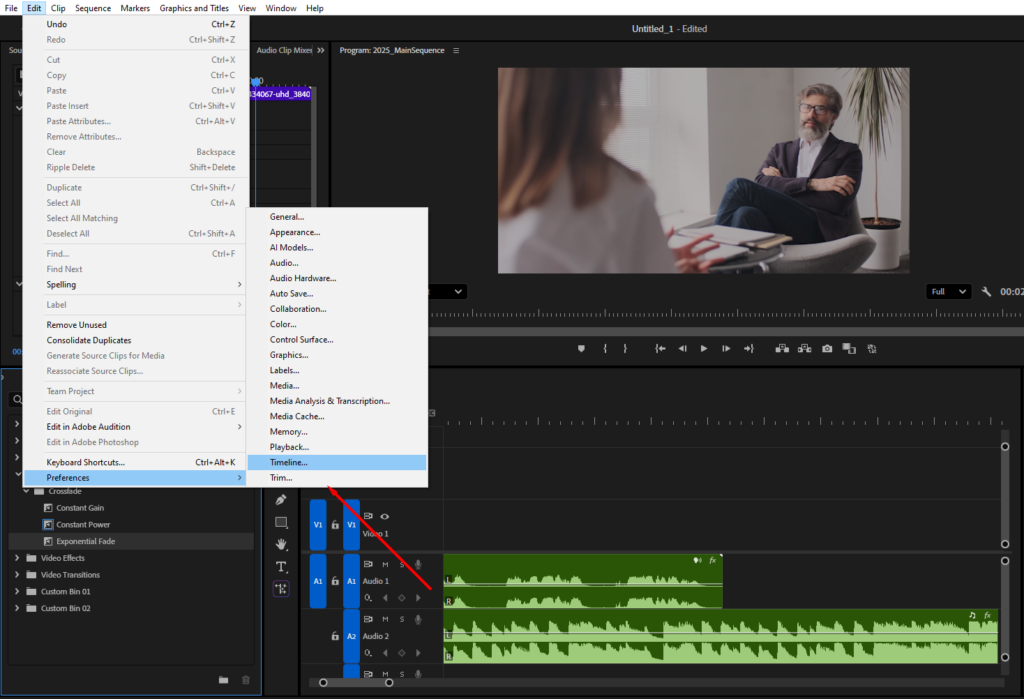Expand the Video Effects folder
Viewport: 1024px width, 699px height.
tap(17, 558)
